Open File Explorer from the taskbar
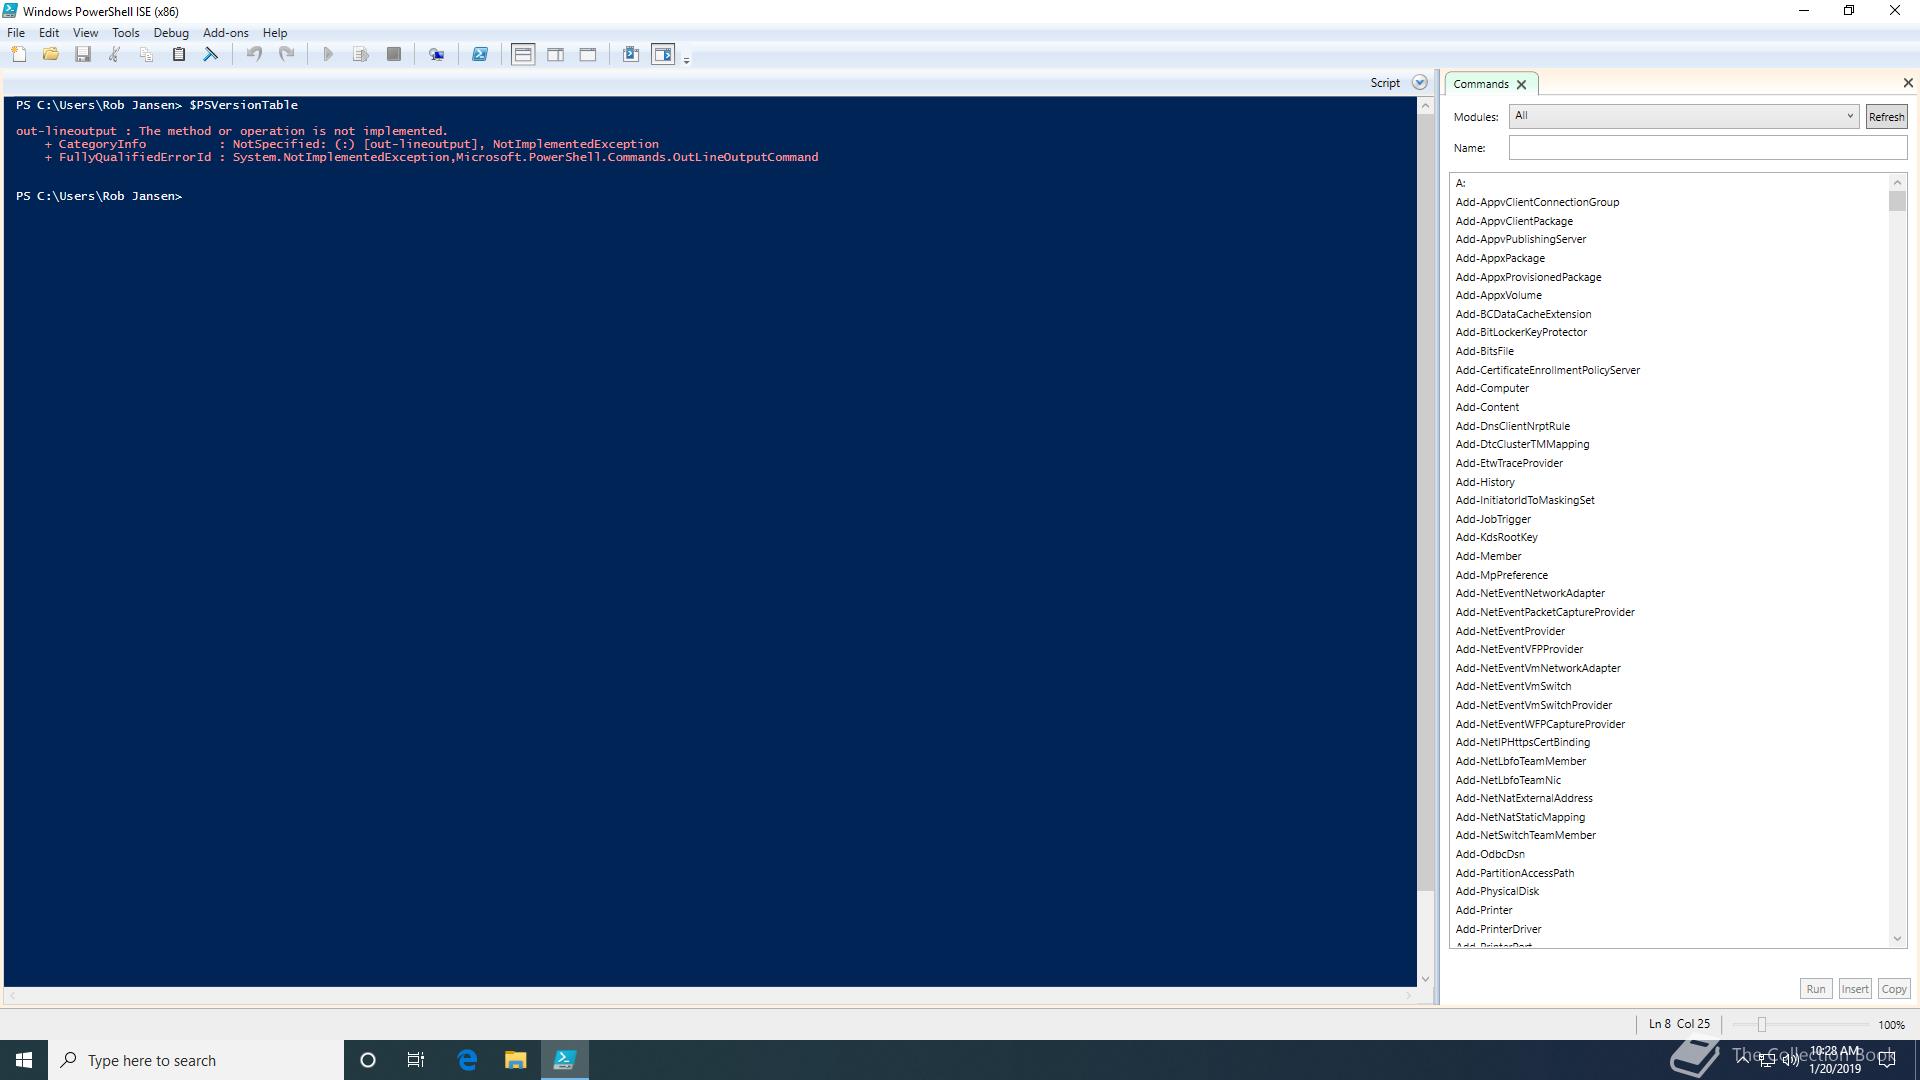This screenshot has width=1920, height=1080. point(515,1060)
